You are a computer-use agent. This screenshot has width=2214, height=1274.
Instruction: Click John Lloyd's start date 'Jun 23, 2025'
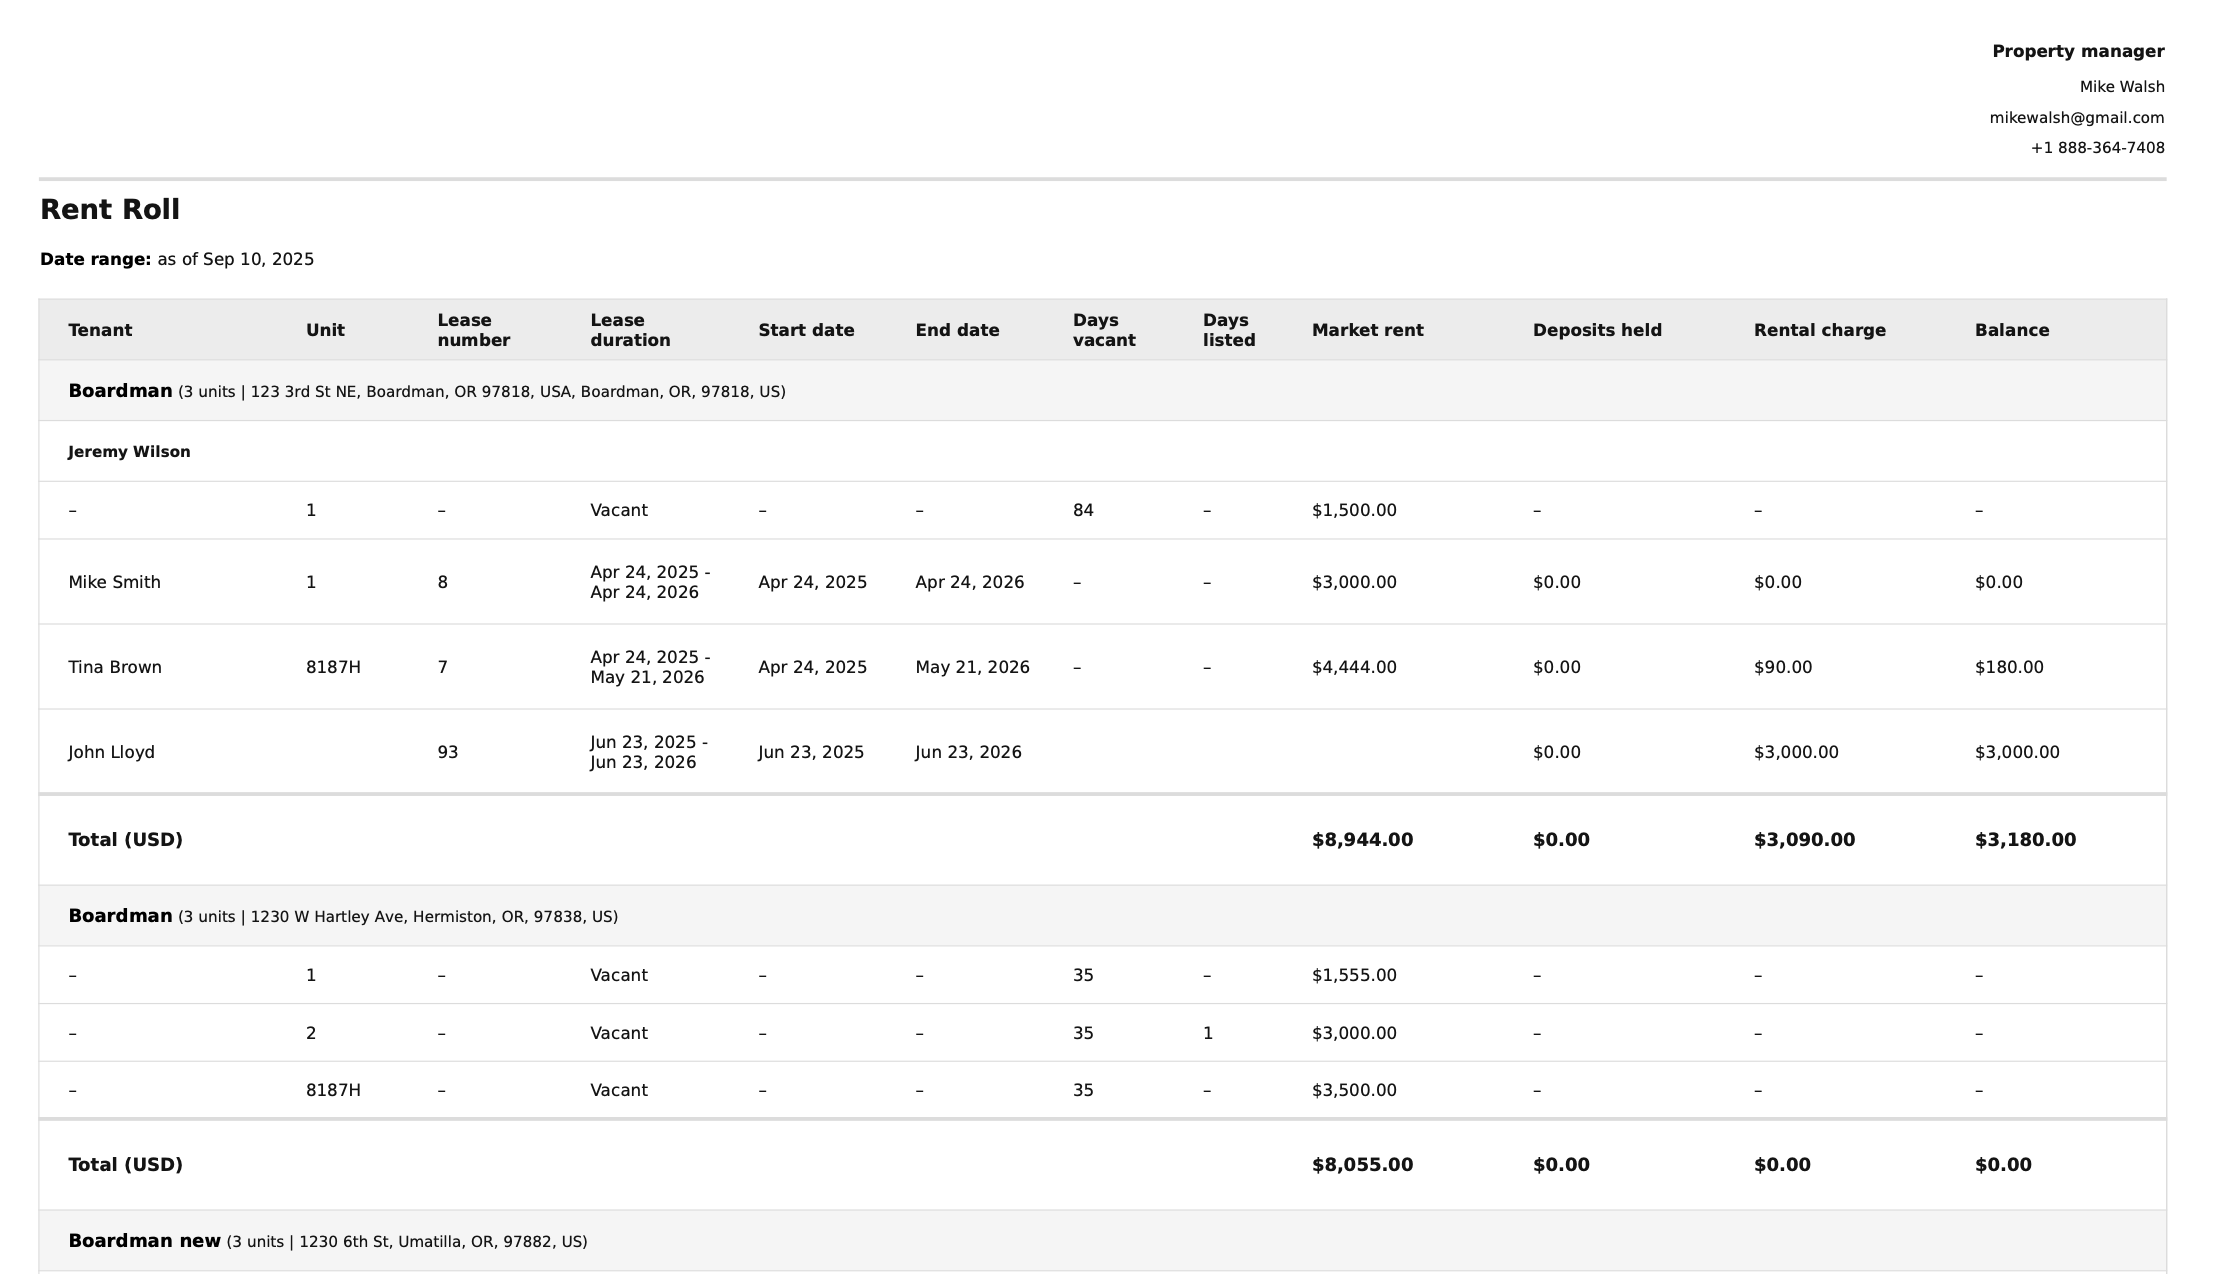click(811, 753)
